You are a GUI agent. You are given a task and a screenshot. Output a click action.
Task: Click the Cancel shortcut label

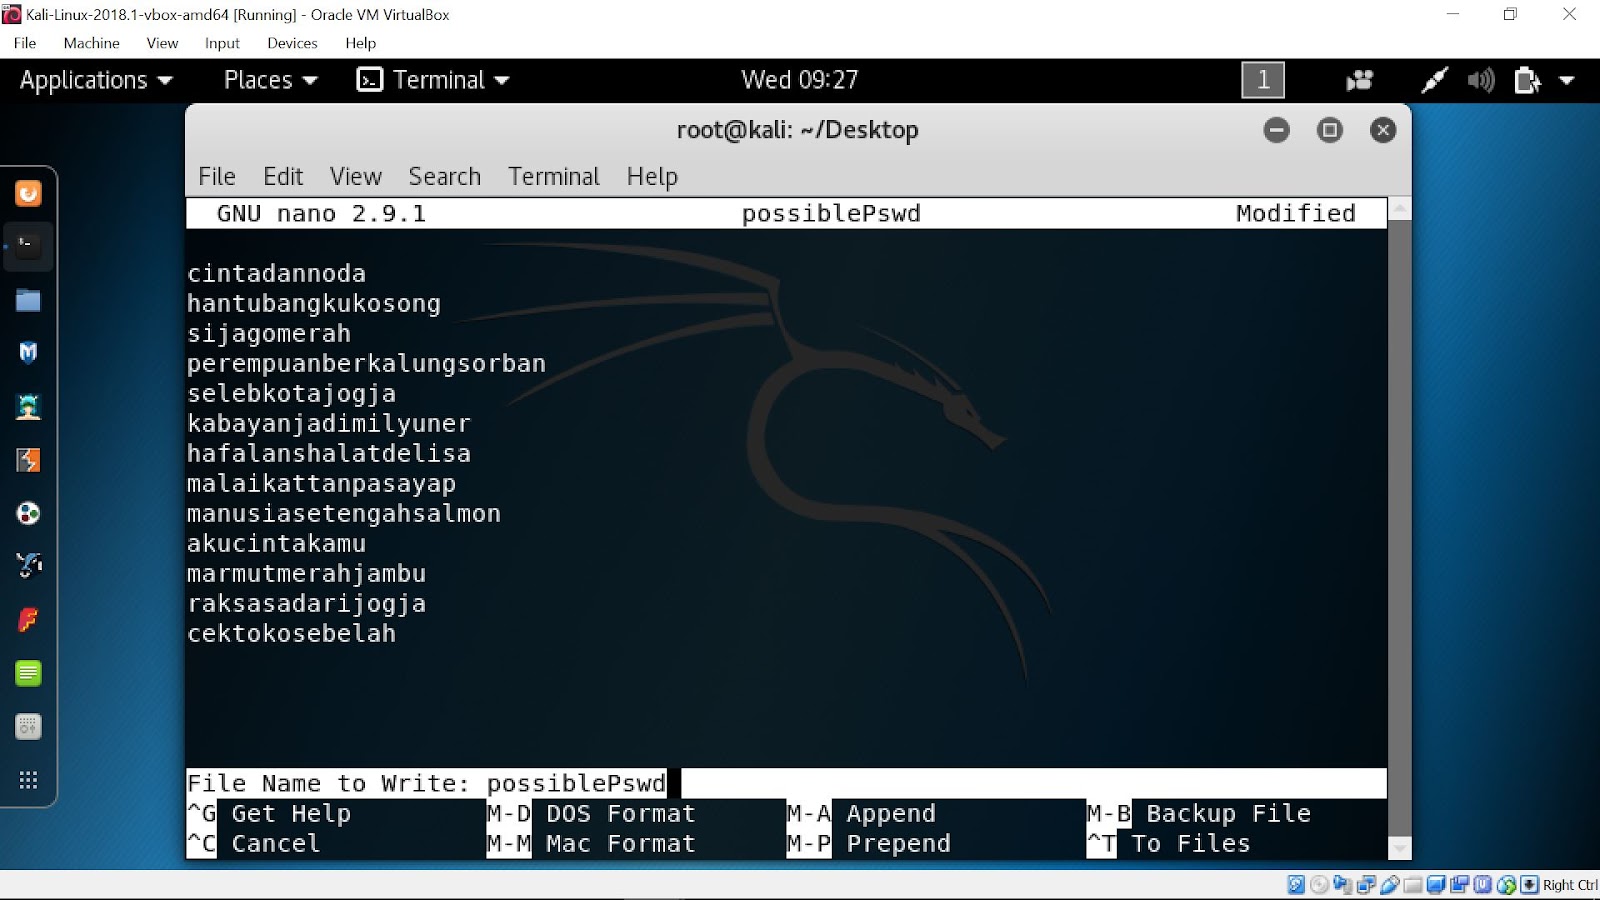[x=276, y=844]
